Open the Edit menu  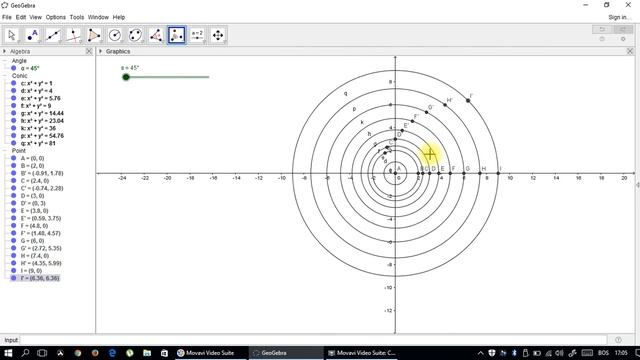click(21, 17)
